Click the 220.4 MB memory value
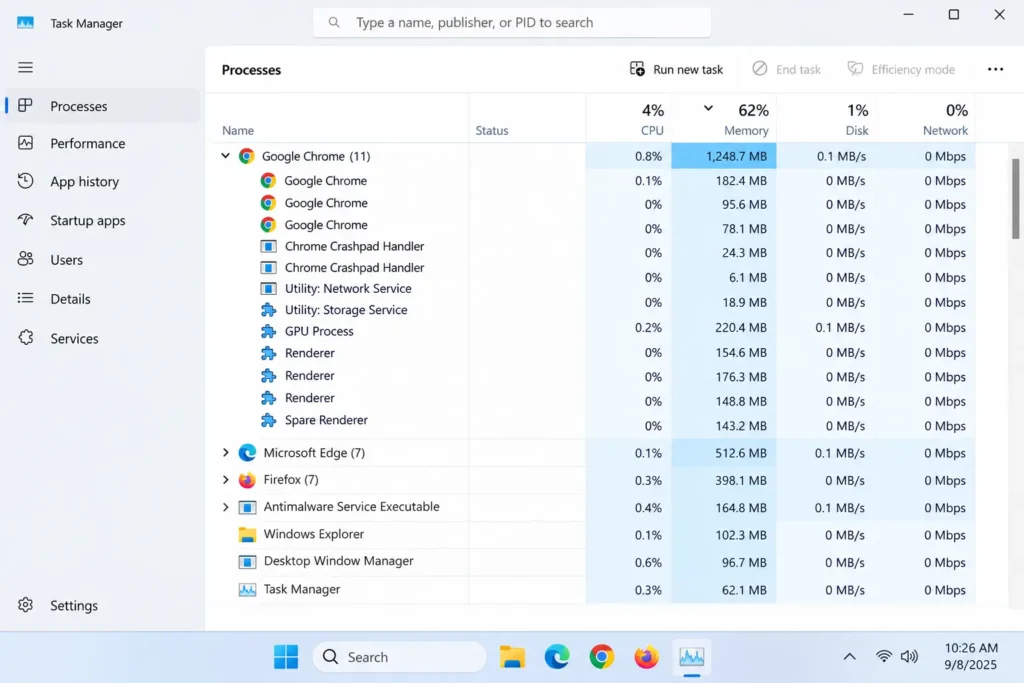Viewport: 1024px width, 683px height. coord(741,328)
